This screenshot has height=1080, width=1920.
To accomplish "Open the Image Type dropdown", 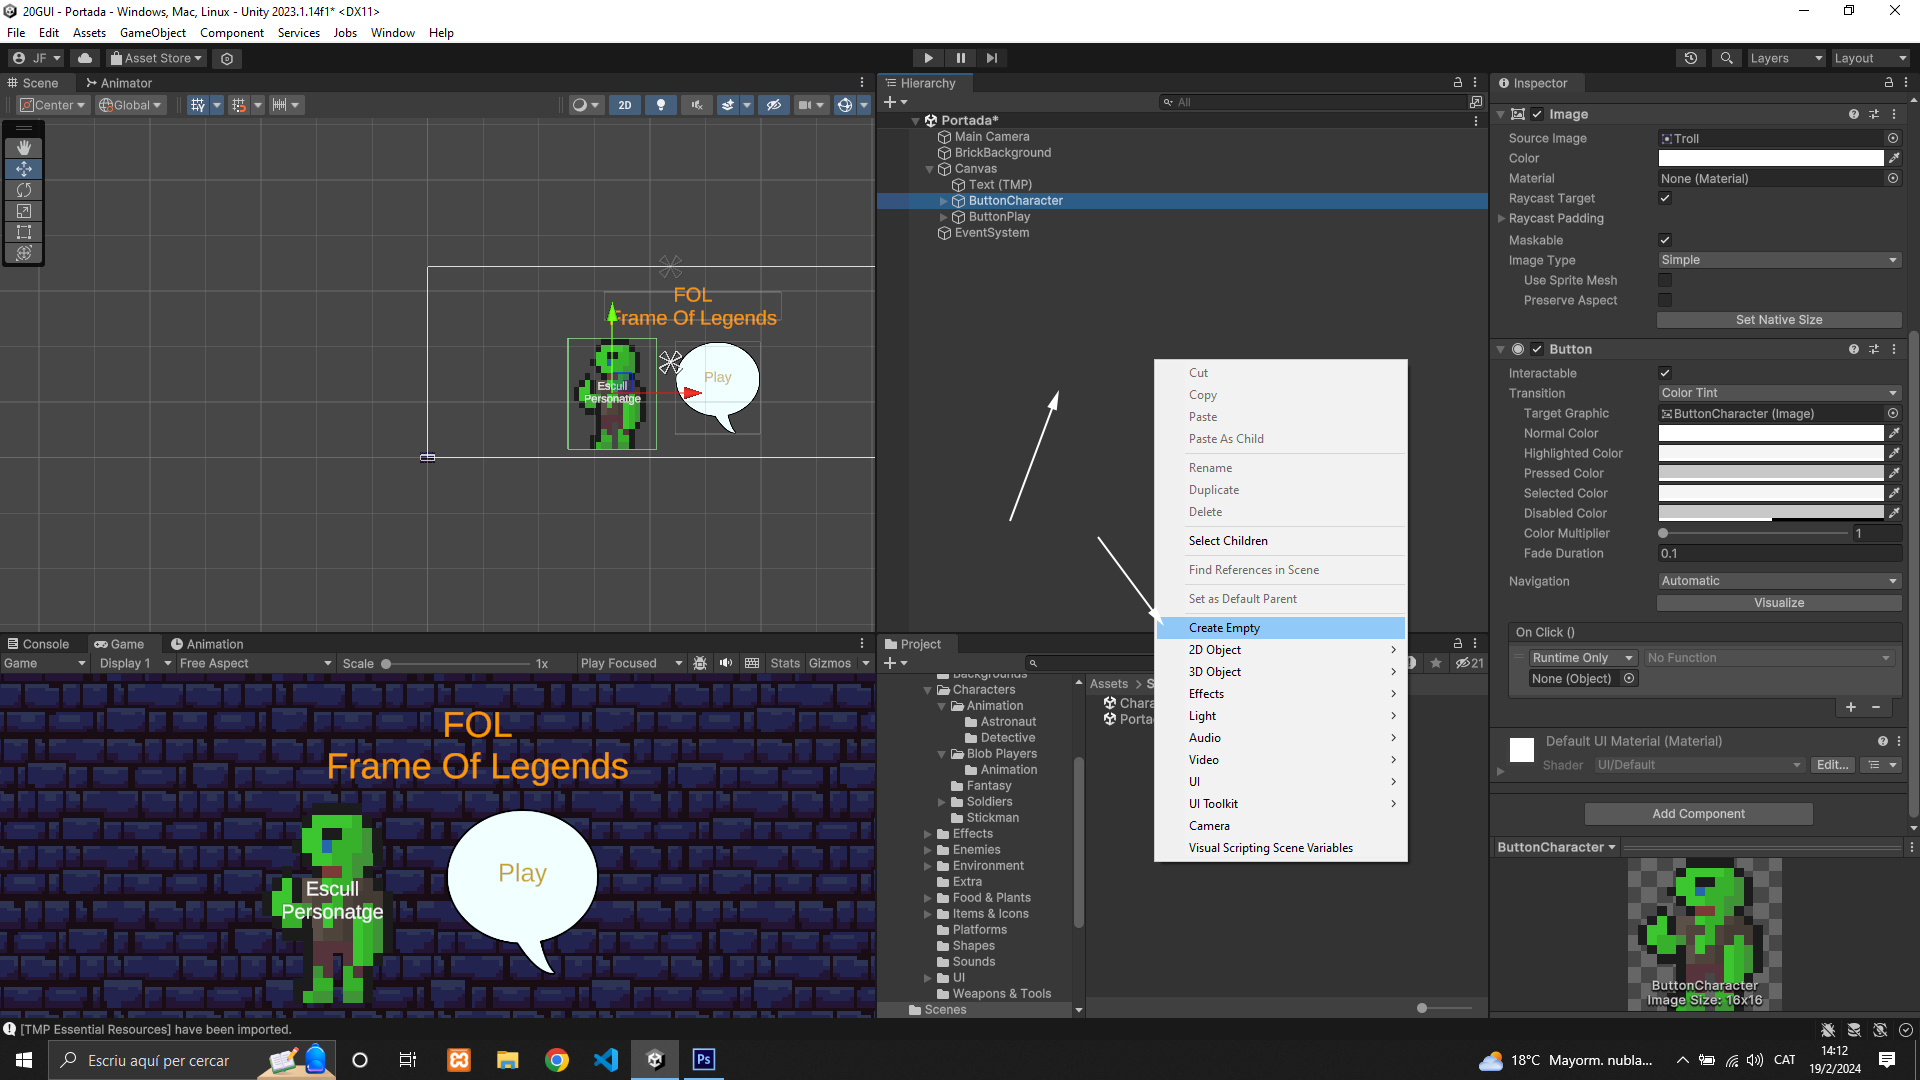I will [x=1778, y=260].
